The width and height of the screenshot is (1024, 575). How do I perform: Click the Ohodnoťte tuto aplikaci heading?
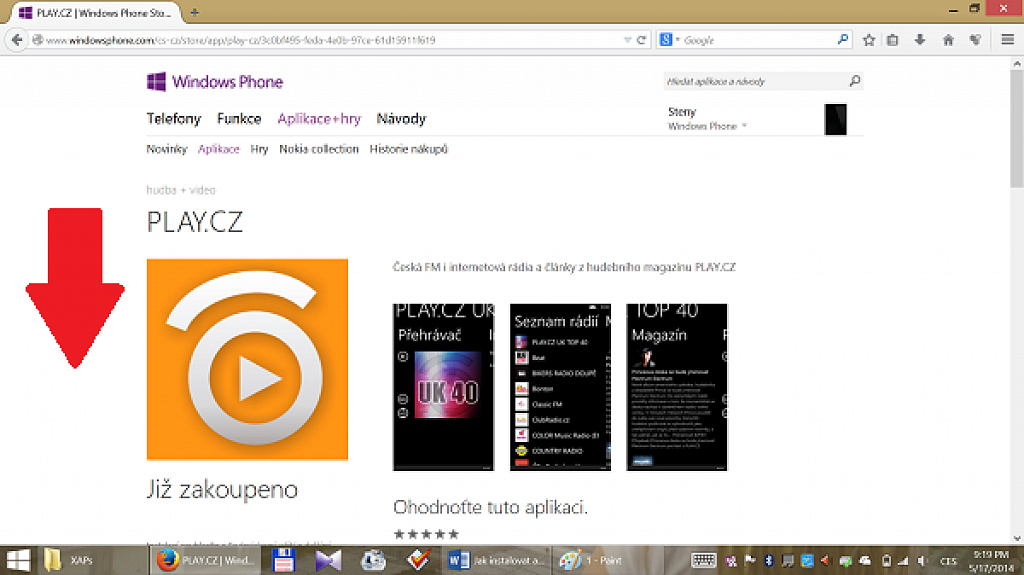[x=490, y=507]
